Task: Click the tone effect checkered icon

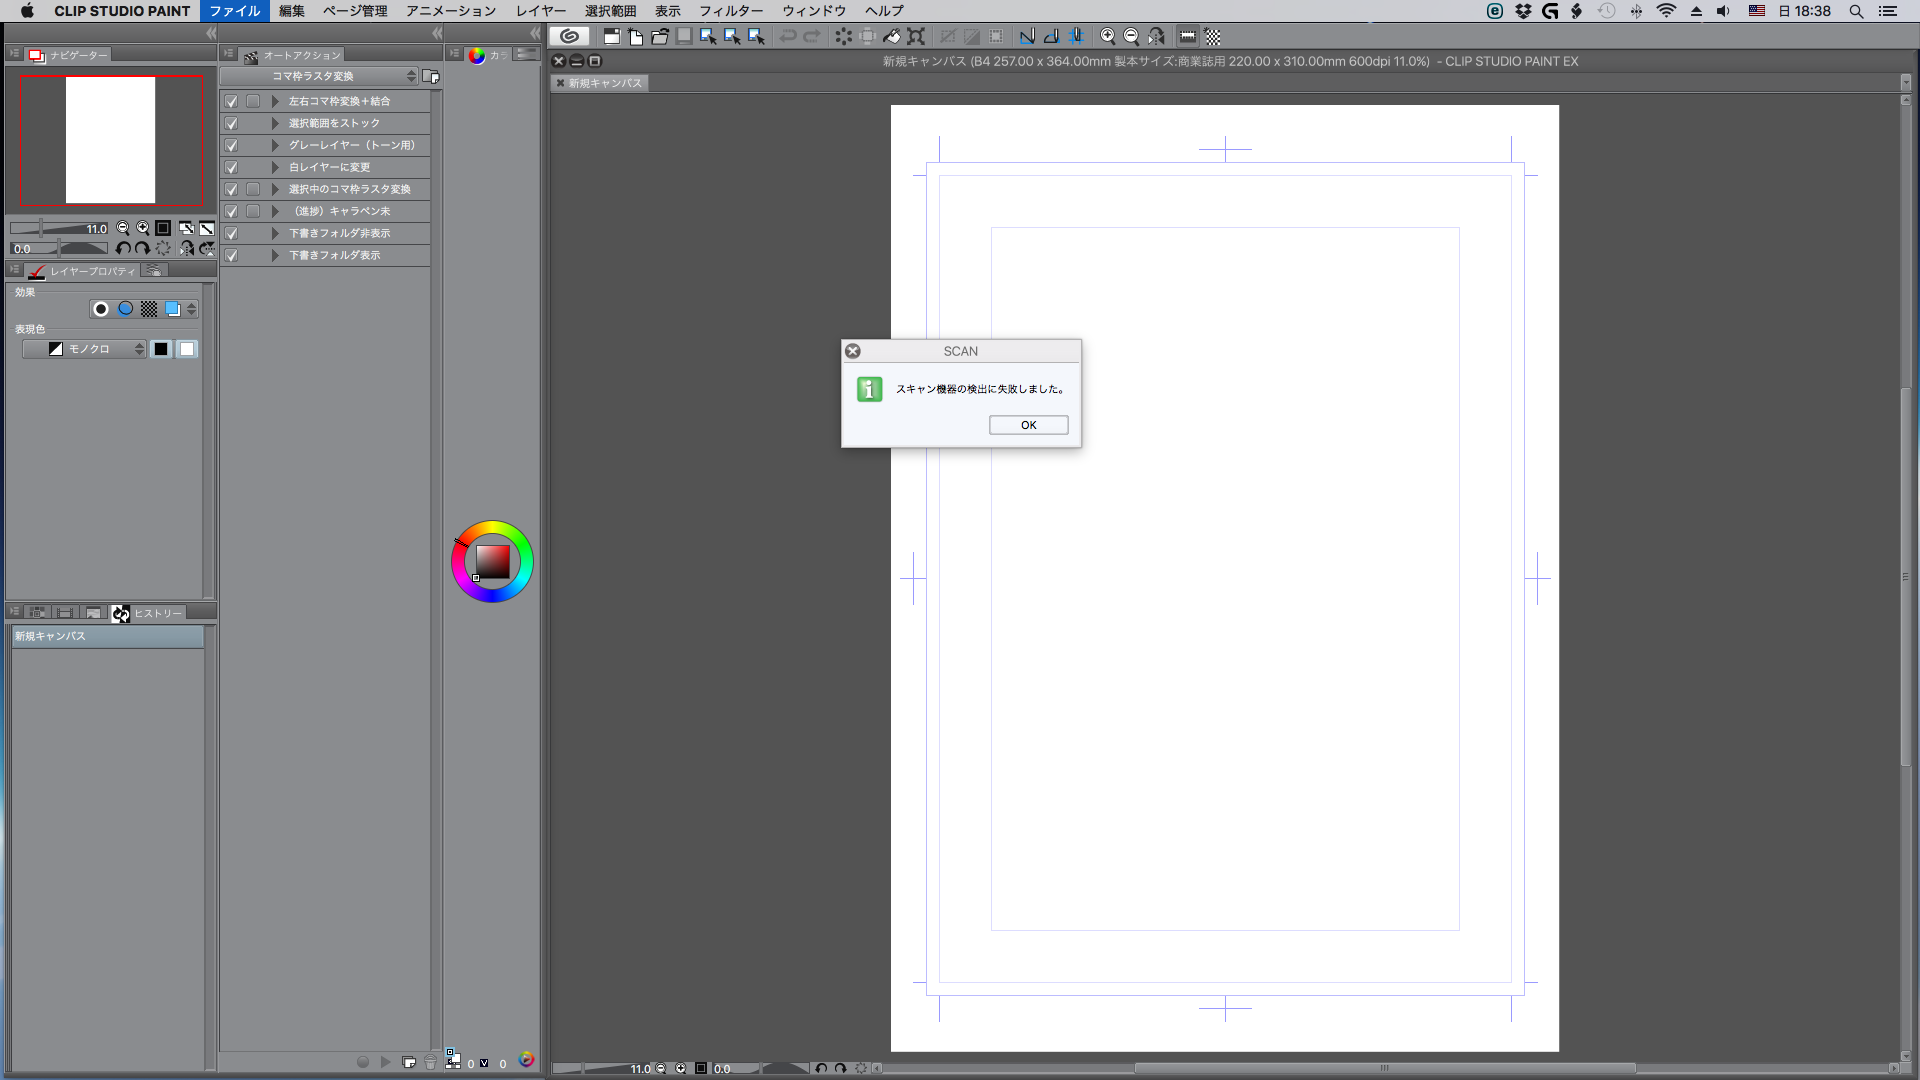Action: tap(149, 309)
